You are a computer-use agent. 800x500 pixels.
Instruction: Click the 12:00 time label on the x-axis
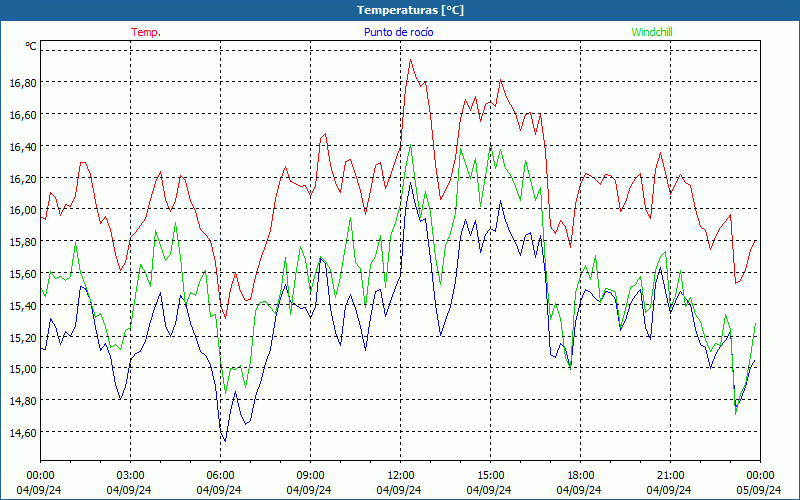pos(401,476)
